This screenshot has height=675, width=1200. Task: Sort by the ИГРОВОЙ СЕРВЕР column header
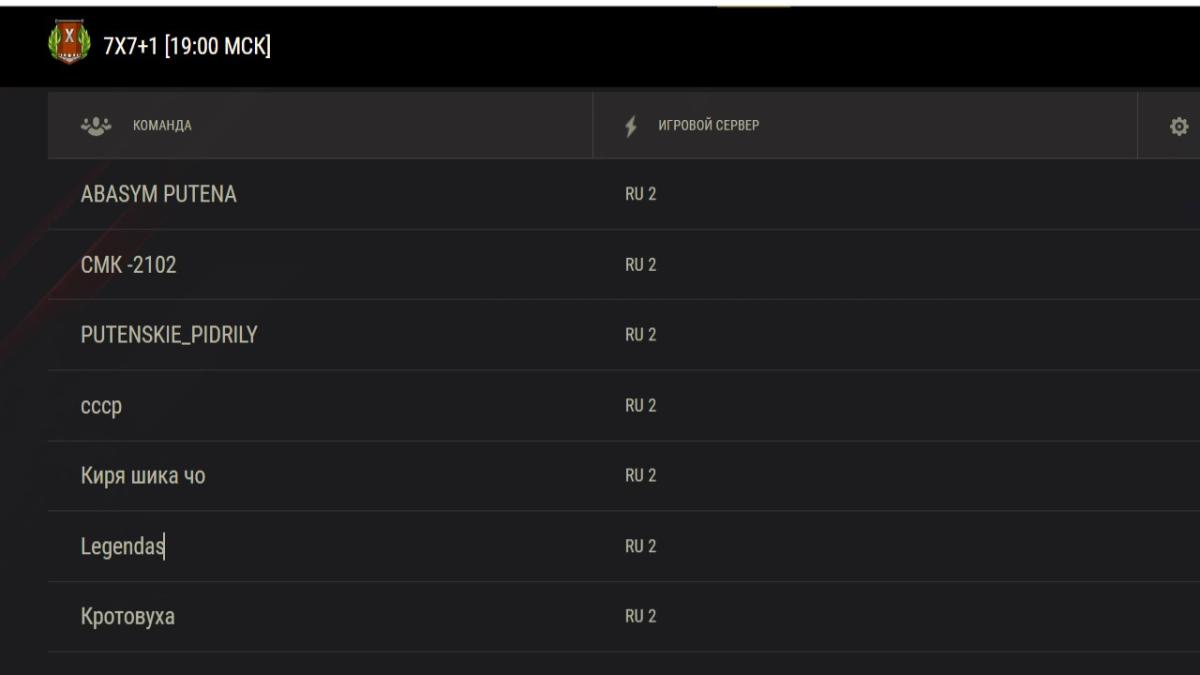click(708, 126)
